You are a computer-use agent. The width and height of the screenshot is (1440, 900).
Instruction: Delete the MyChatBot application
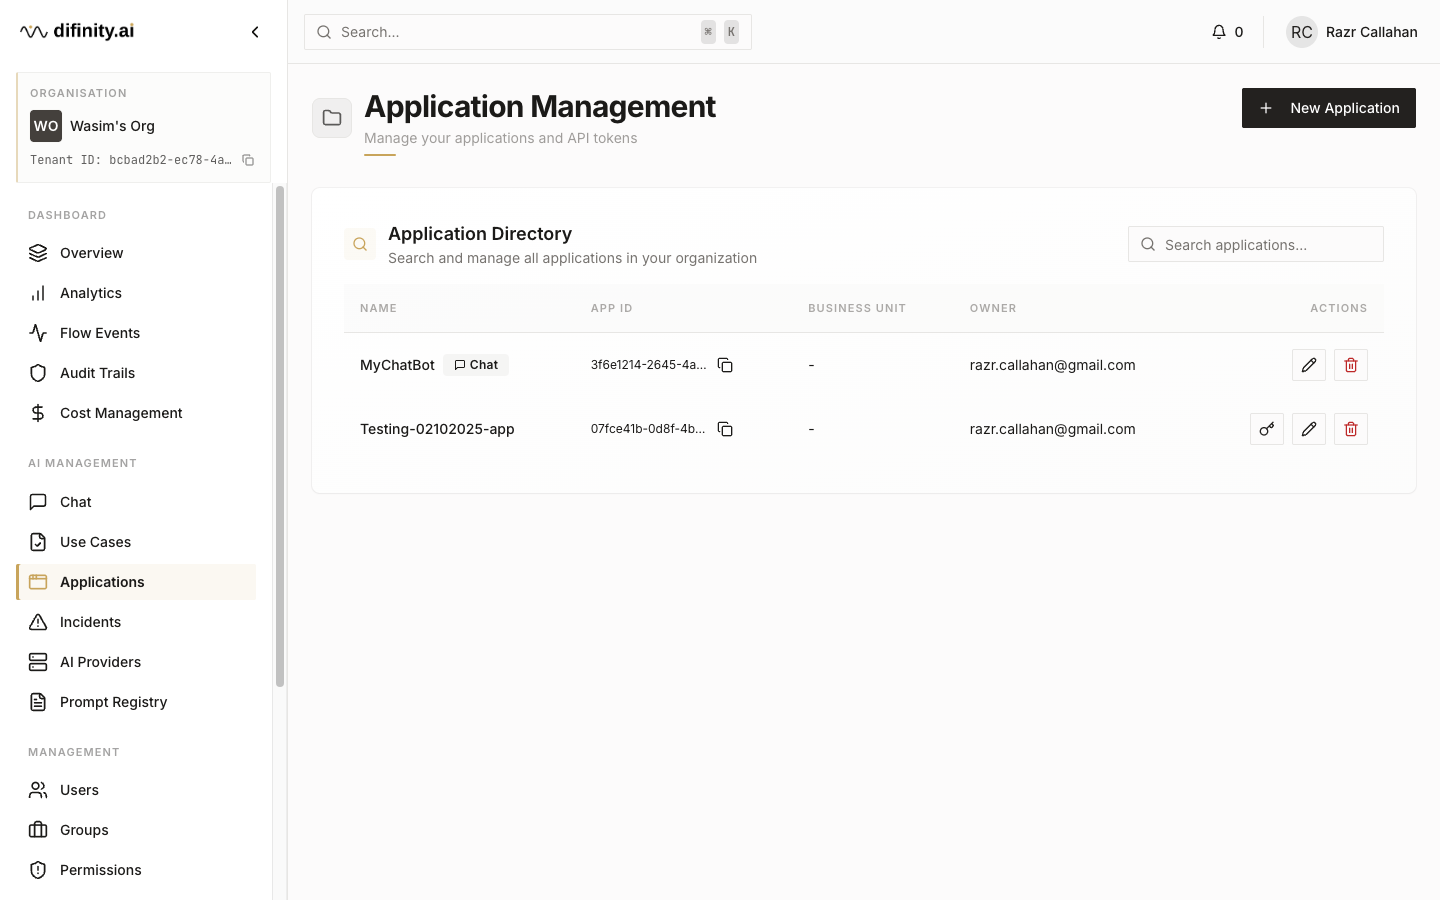[1351, 365]
